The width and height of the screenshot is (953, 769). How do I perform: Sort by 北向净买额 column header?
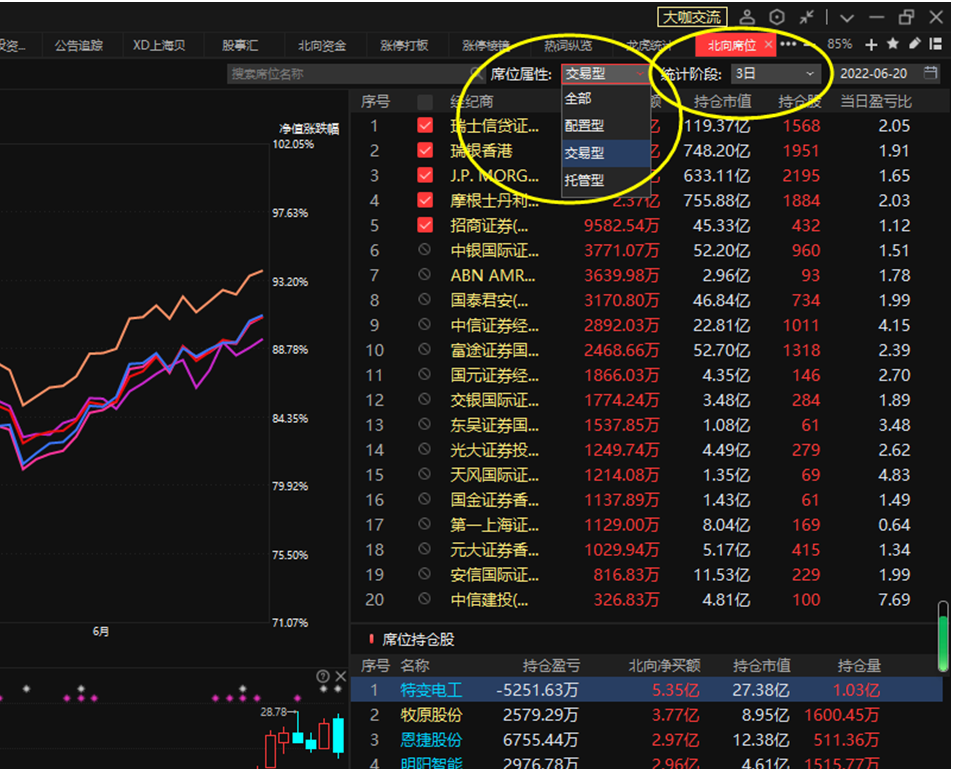[x=664, y=666]
